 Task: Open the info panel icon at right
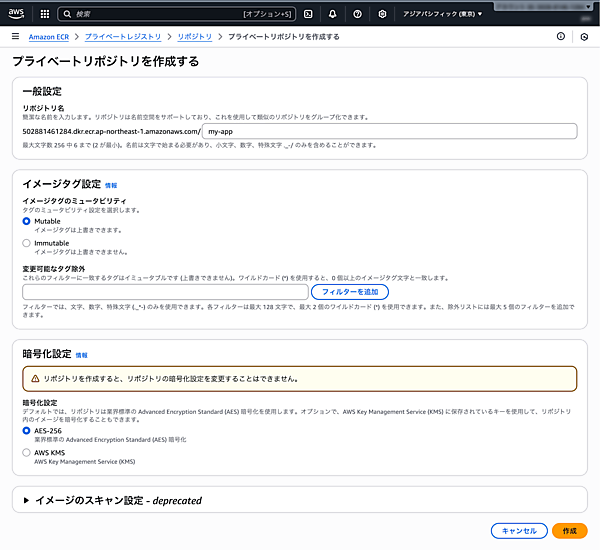[x=560, y=36]
